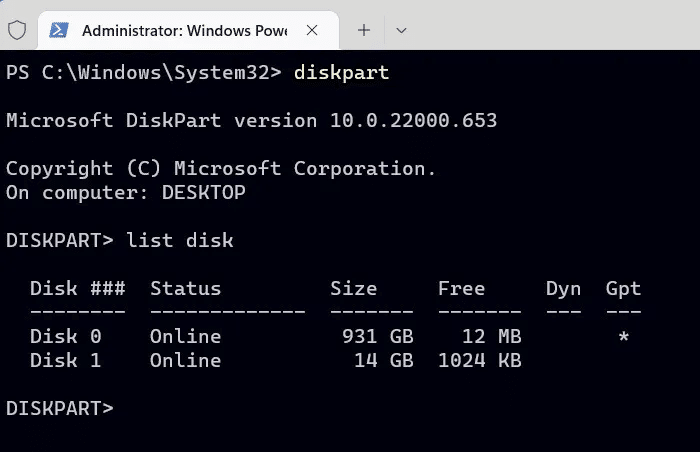Screen dimensions: 700x452
Task: Click the diskpart command text
Action: pyautogui.click(x=342, y=73)
